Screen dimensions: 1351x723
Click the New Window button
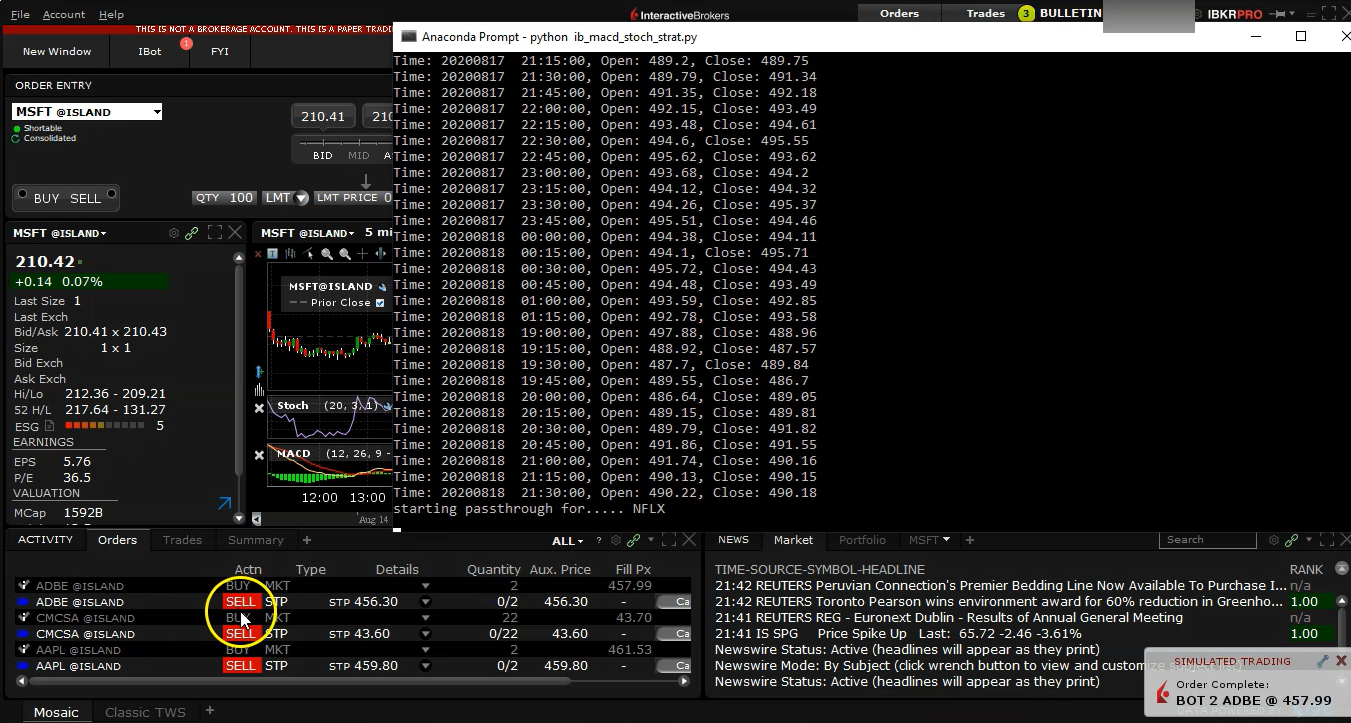tap(57, 51)
